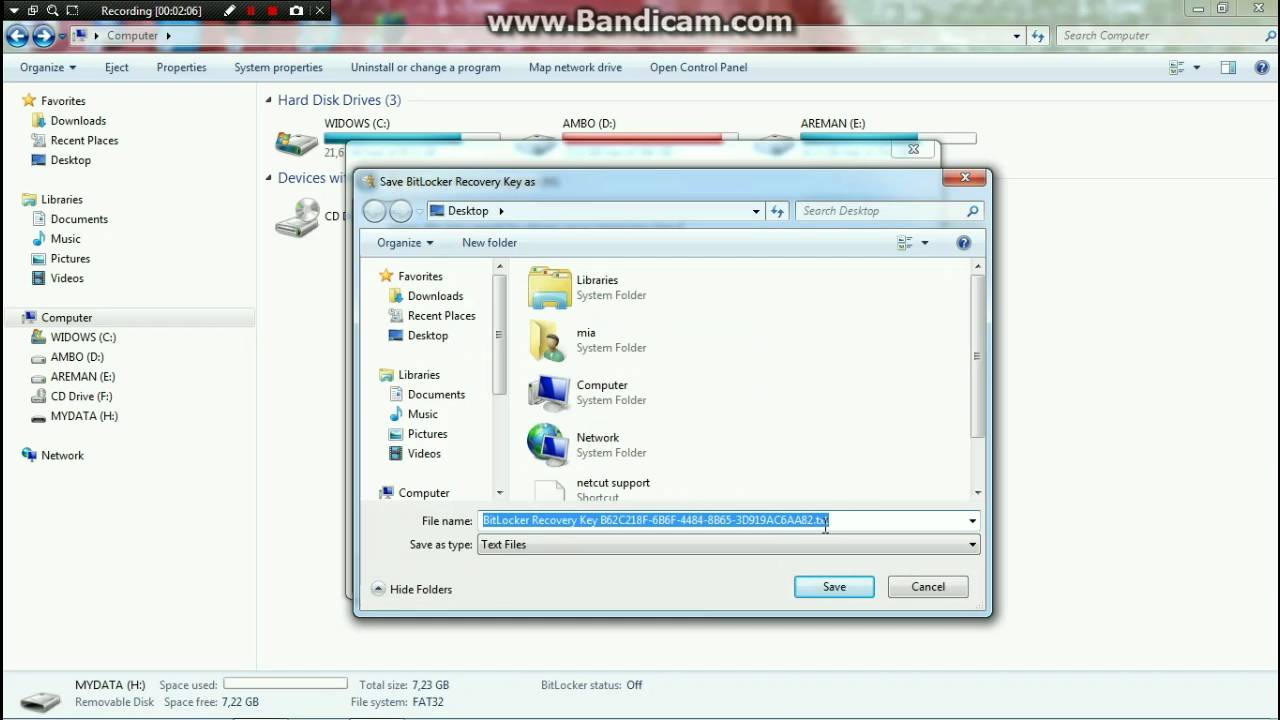Open the File name history dropdown arrow

click(972, 521)
